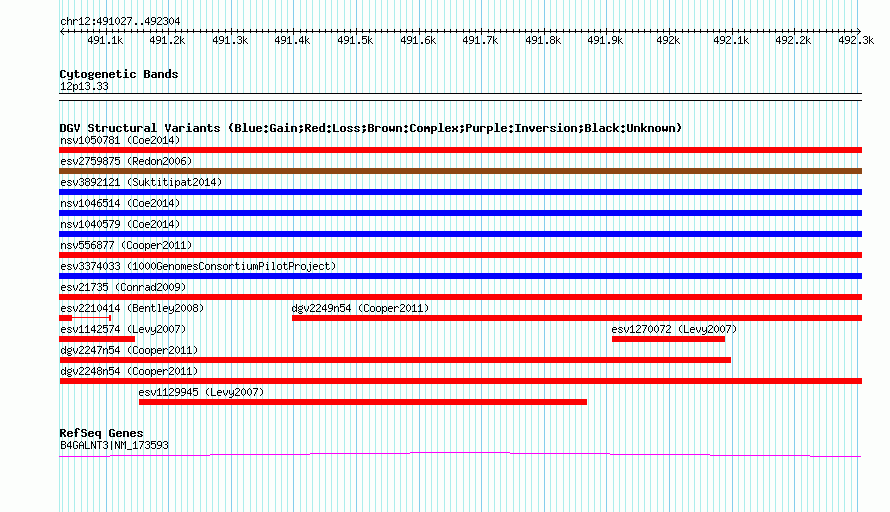Open the nsv556877 (Cooper2011) label

pyautogui.click(x=126, y=245)
